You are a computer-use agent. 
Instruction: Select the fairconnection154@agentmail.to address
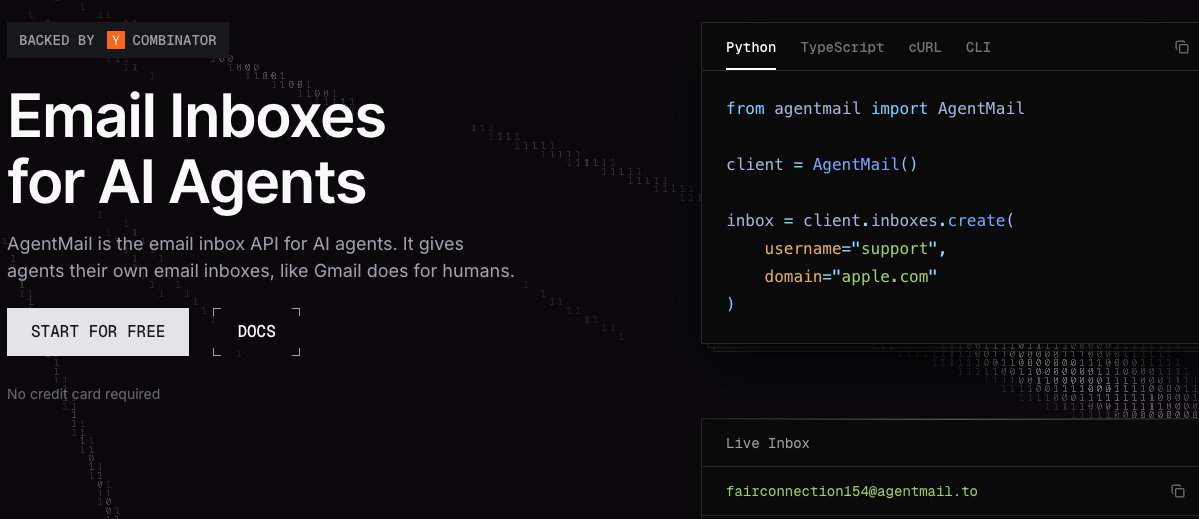coord(851,491)
